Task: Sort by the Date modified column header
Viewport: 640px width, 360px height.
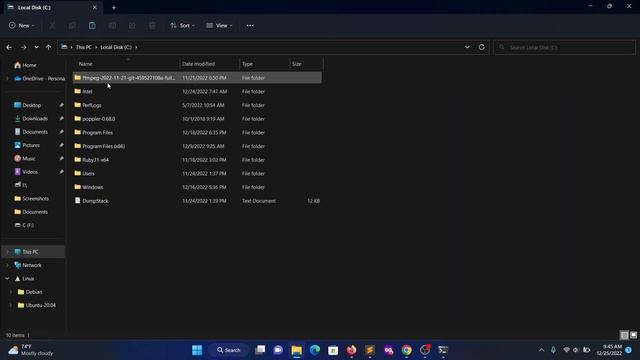Action: (x=209, y=64)
